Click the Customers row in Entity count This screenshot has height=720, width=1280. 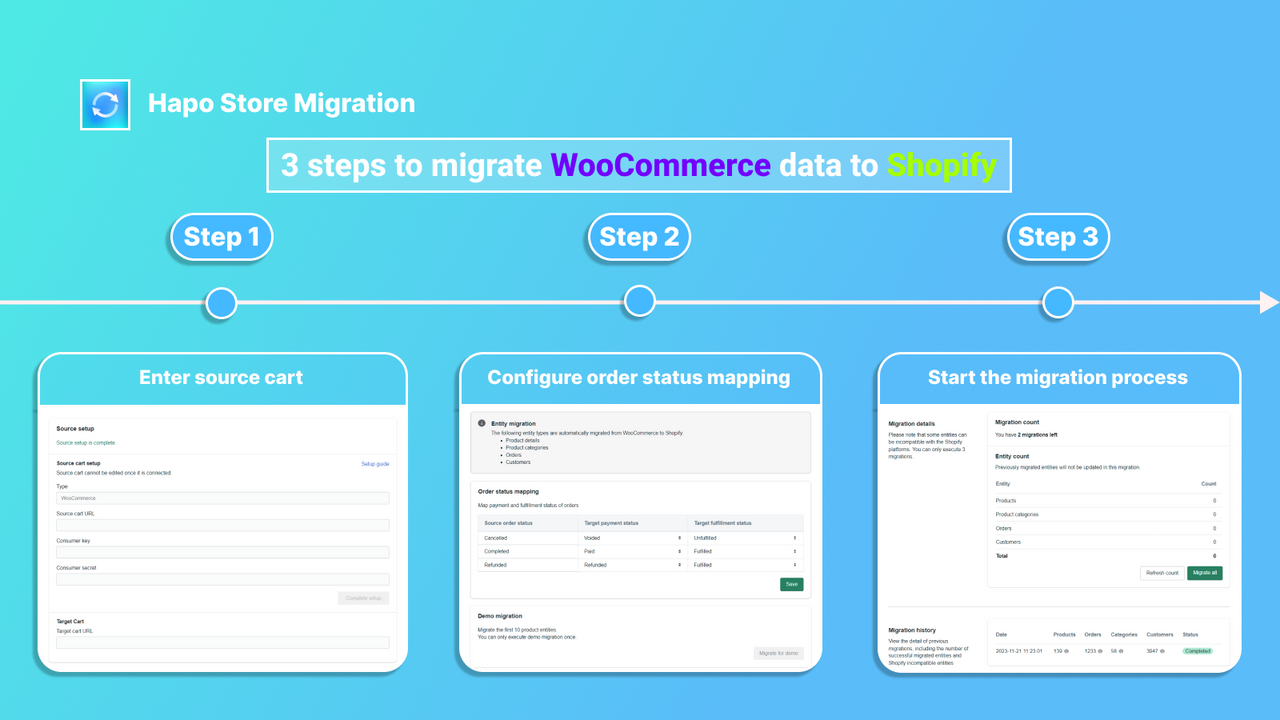[1108, 542]
